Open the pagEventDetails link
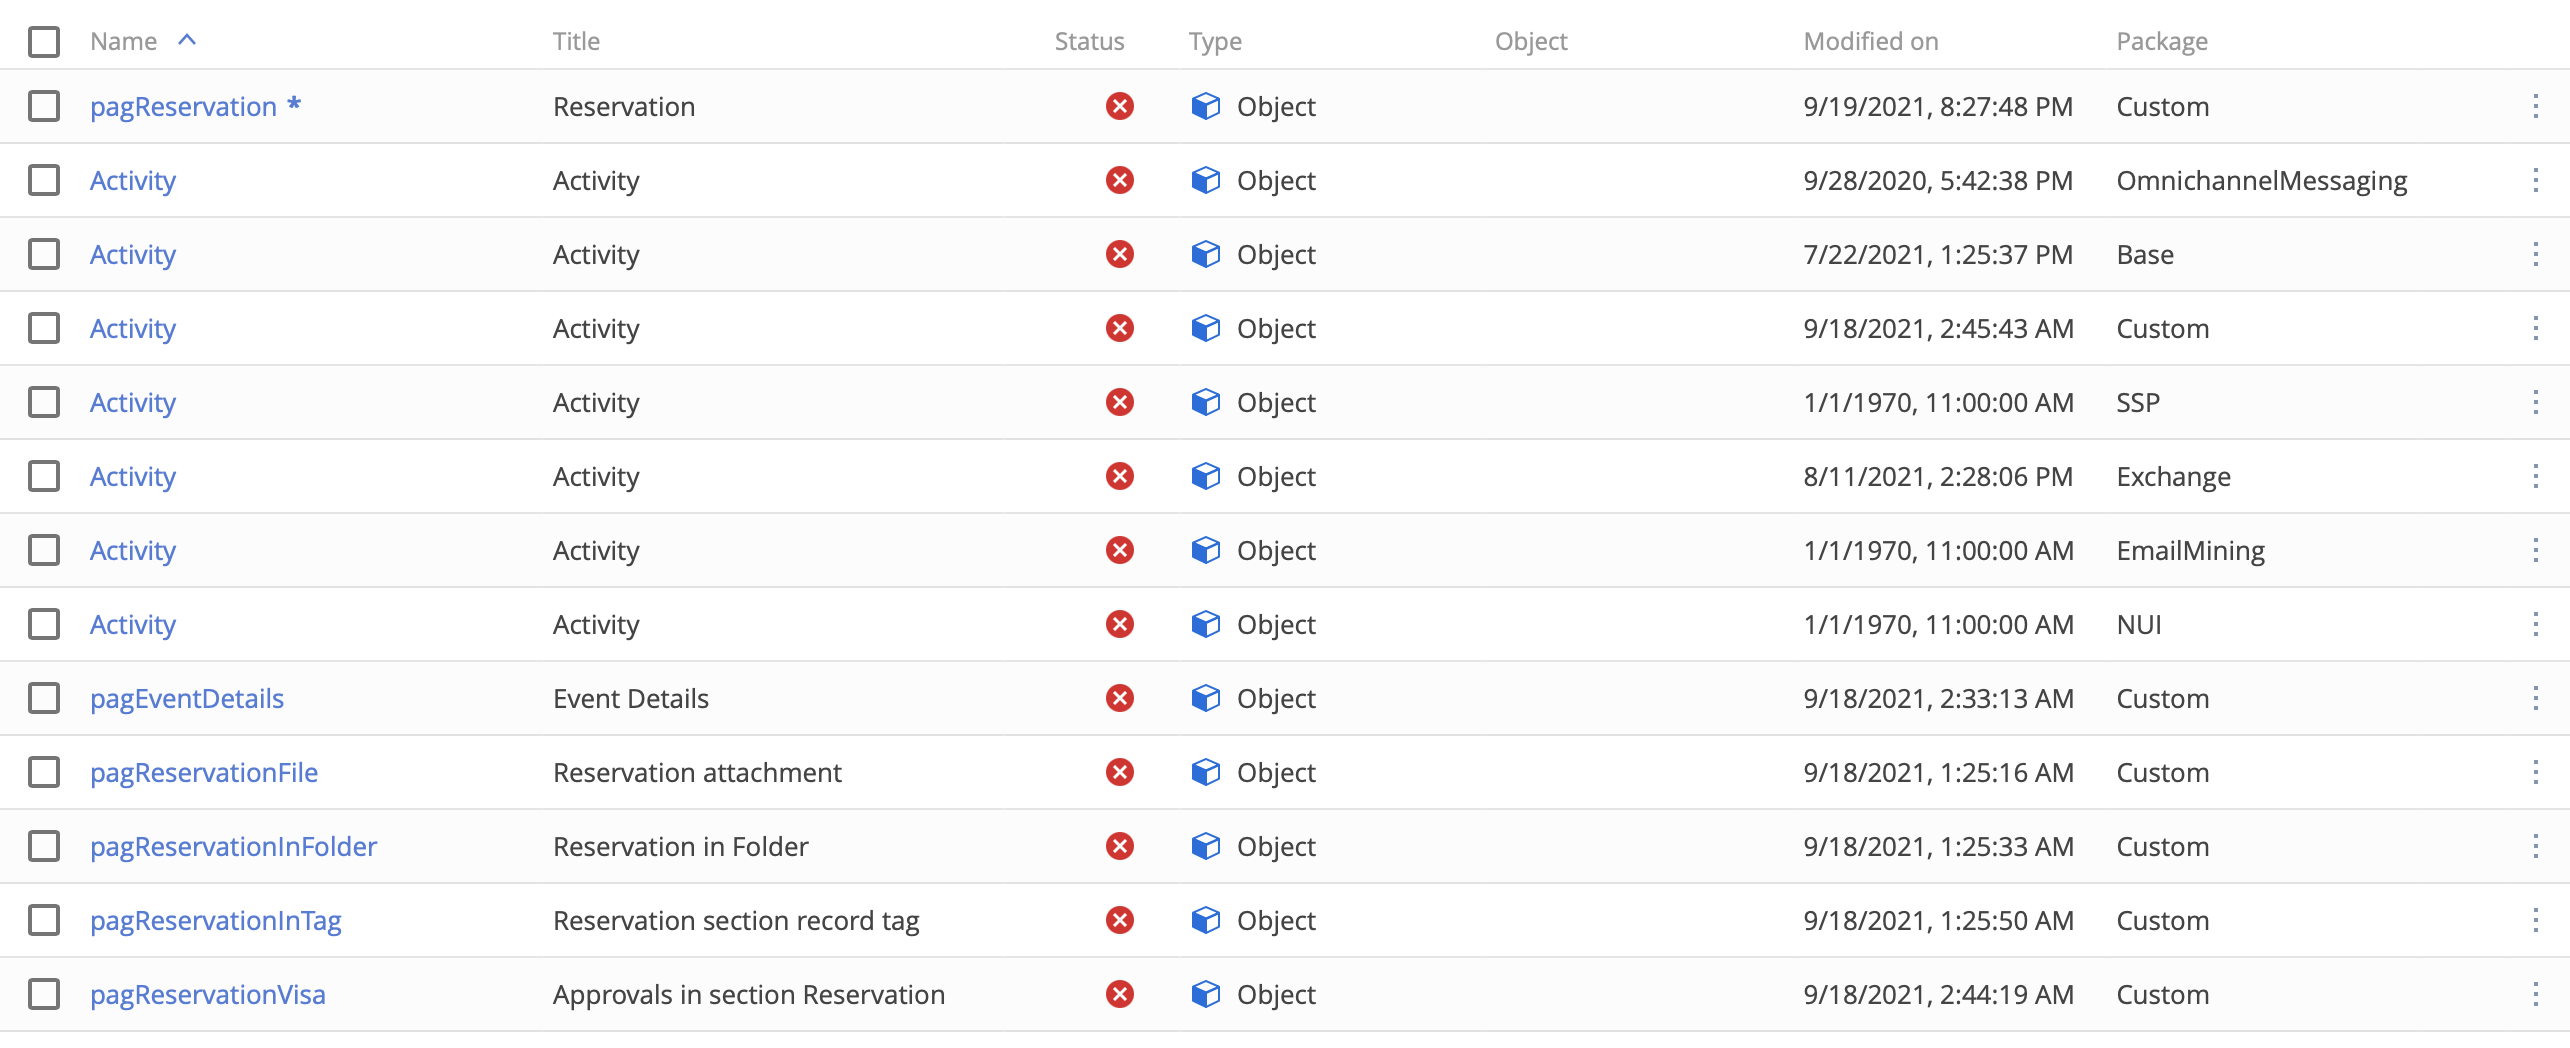This screenshot has height=1048, width=2570. point(187,699)
